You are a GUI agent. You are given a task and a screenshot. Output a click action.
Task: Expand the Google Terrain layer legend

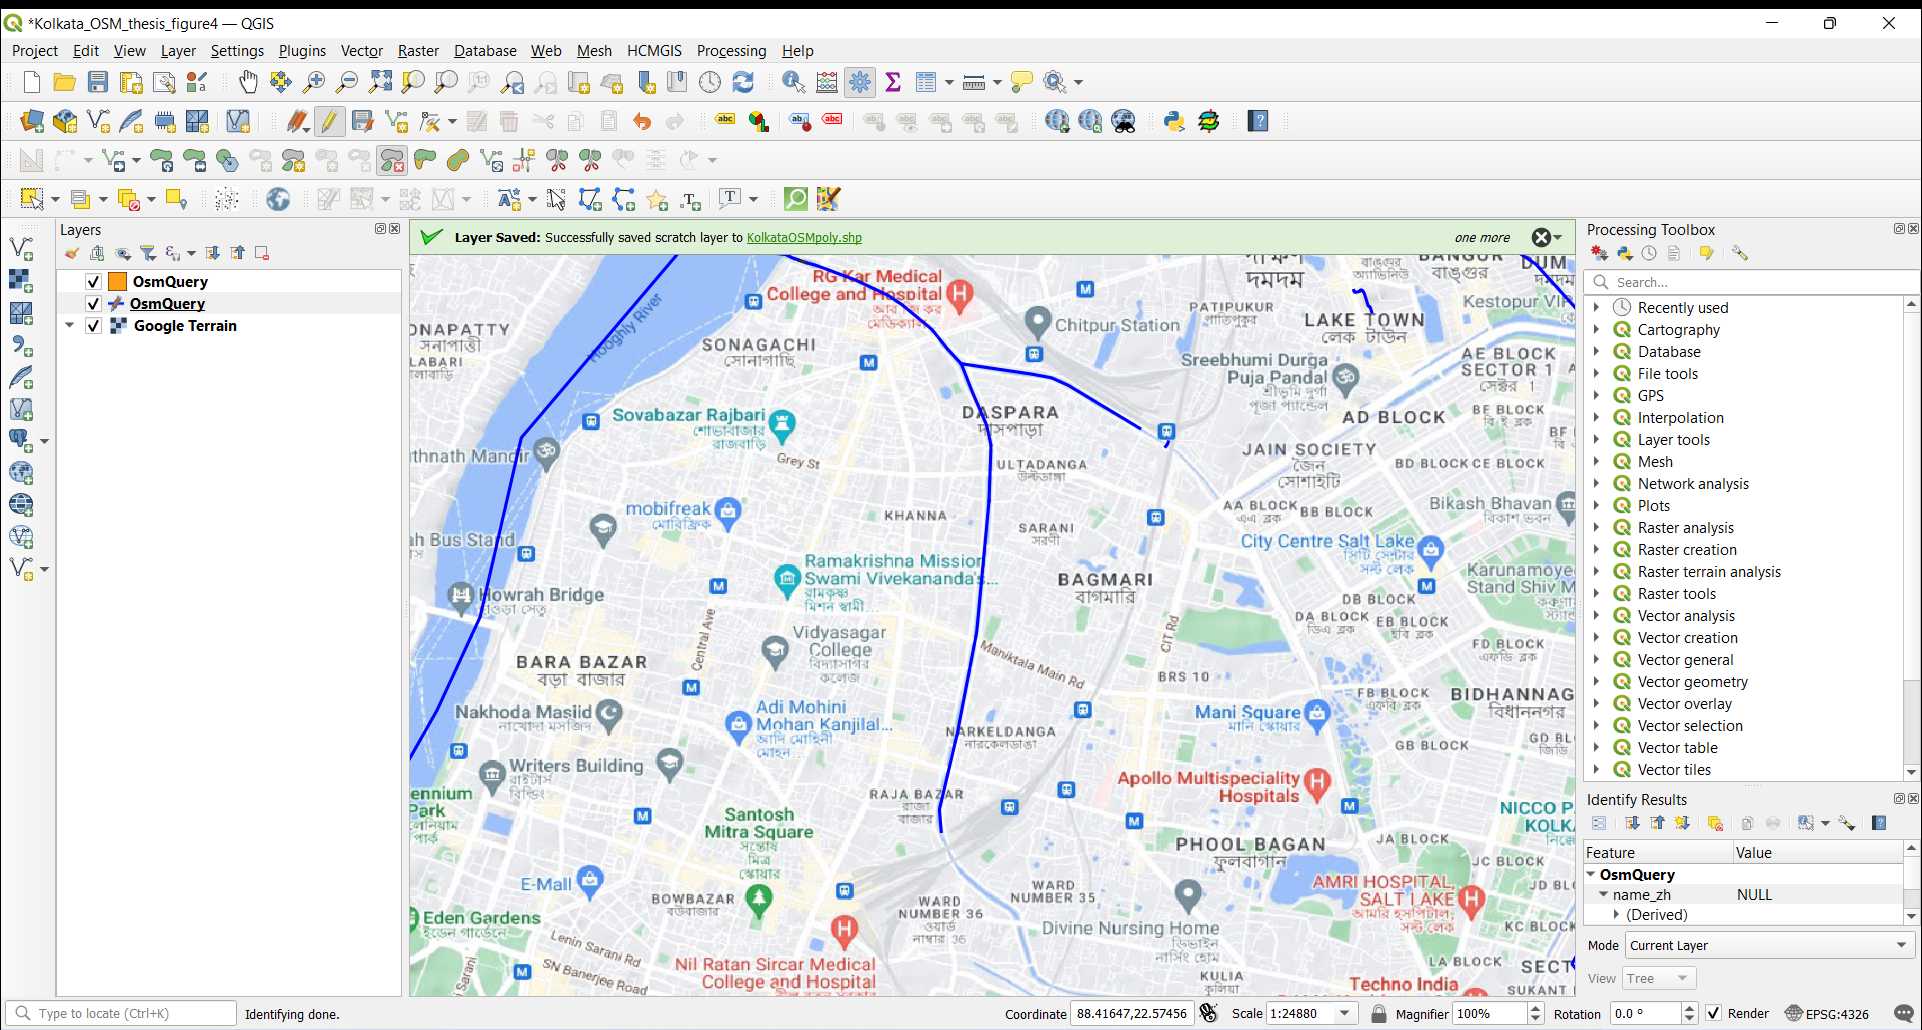[69, 326]
